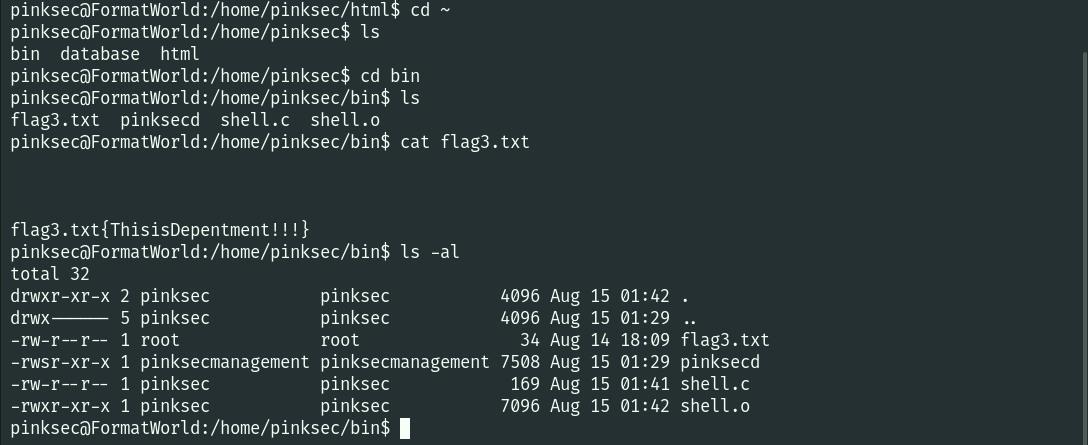Click the terminal cursor block at the prompt

405,429
